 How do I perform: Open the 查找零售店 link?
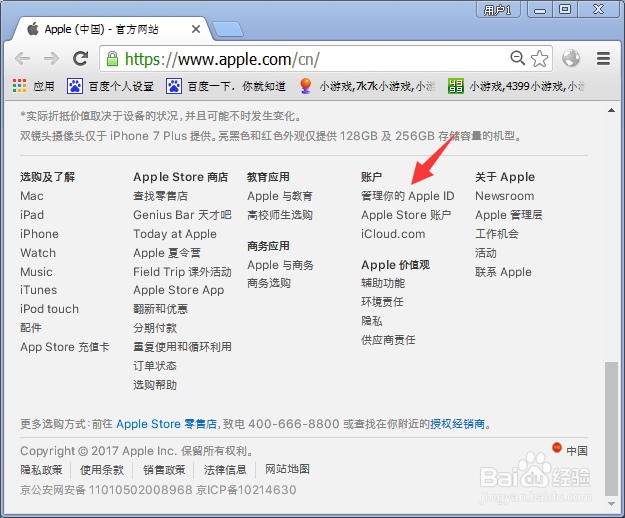pos(160,196)
